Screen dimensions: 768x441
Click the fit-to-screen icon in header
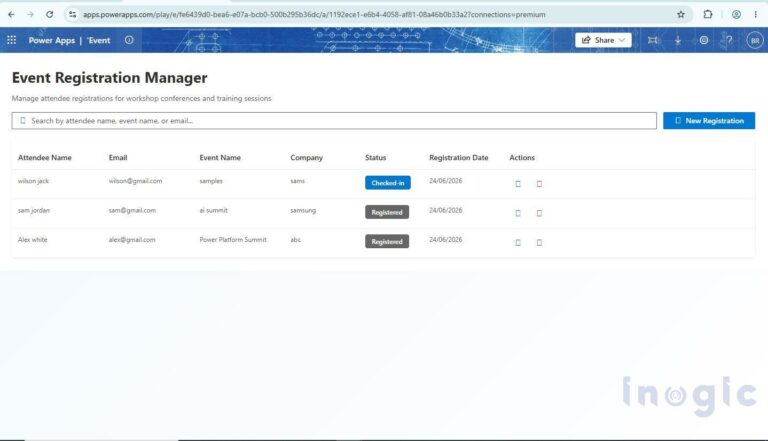coord(652,40)
